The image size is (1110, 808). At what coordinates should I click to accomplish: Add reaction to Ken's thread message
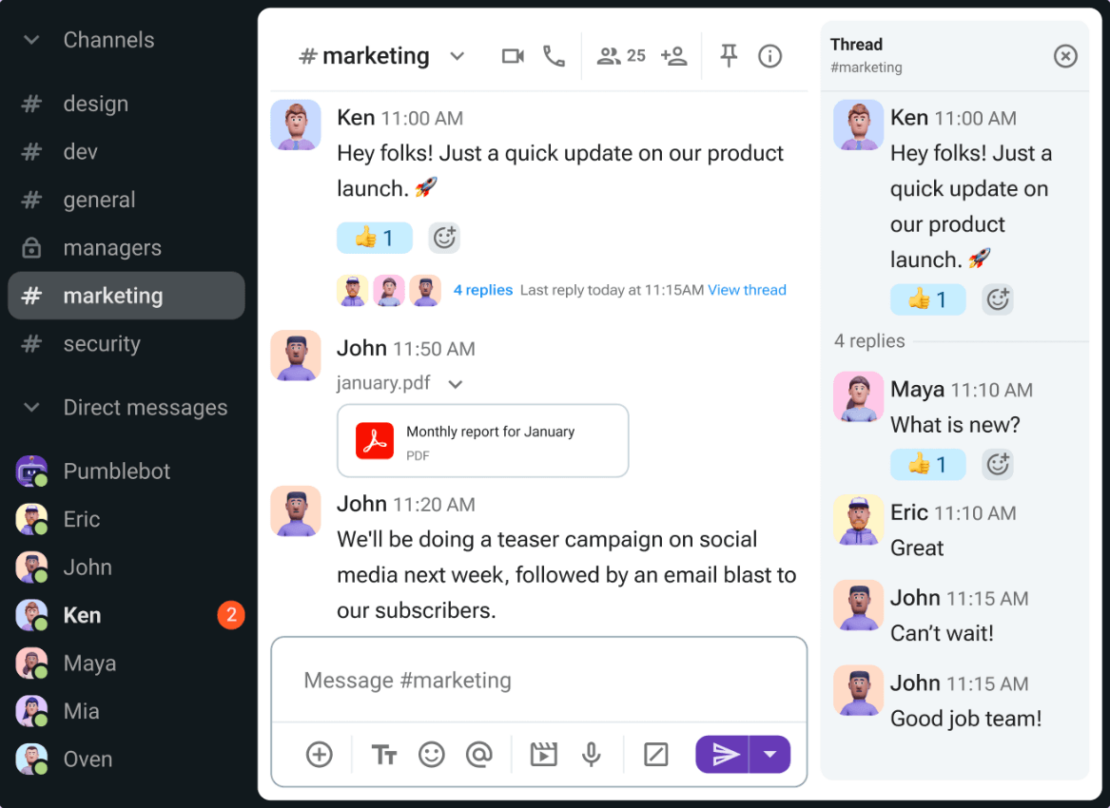point(997,299)
